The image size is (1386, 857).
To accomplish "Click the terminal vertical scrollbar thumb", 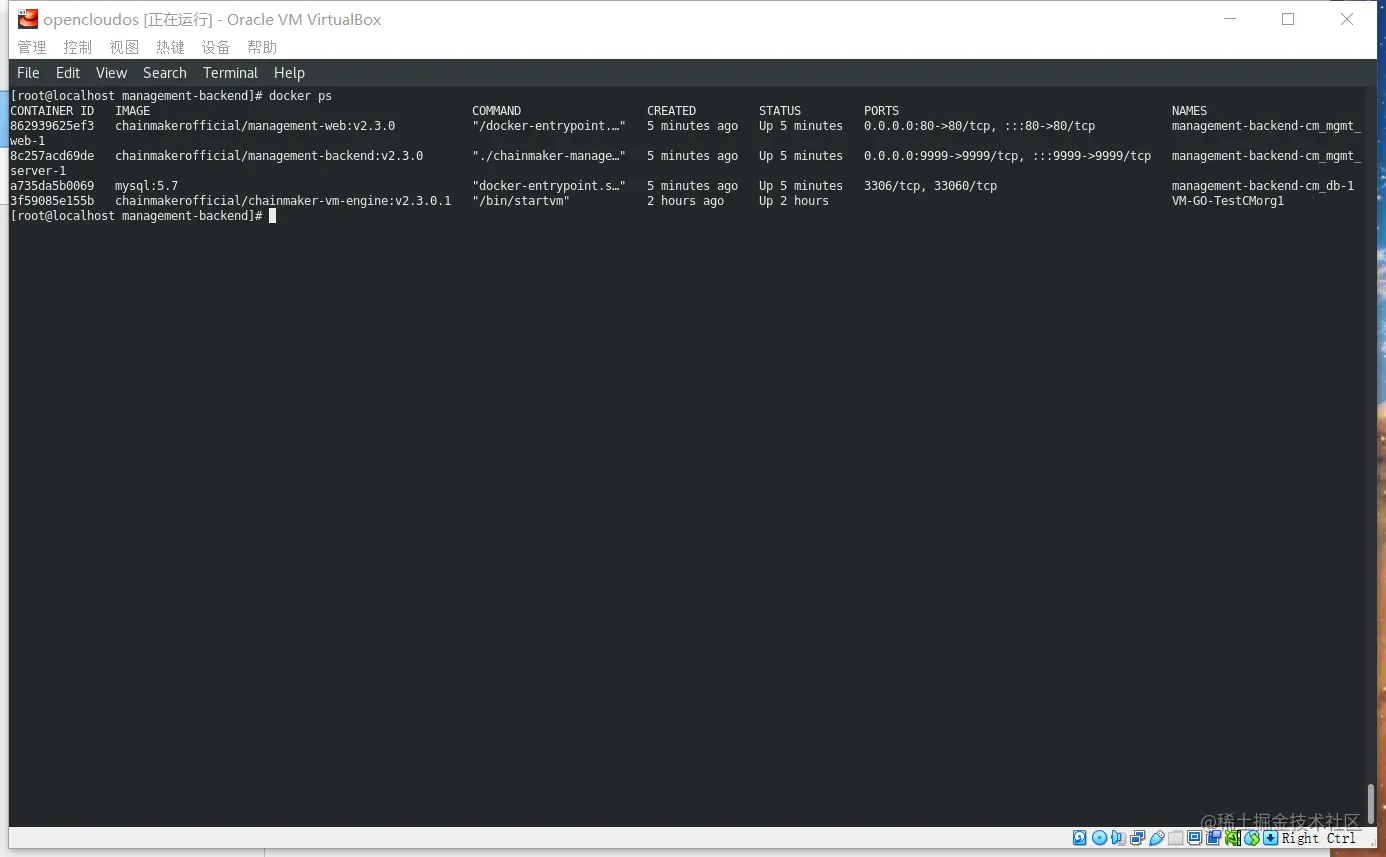I will pos(1371,803).
